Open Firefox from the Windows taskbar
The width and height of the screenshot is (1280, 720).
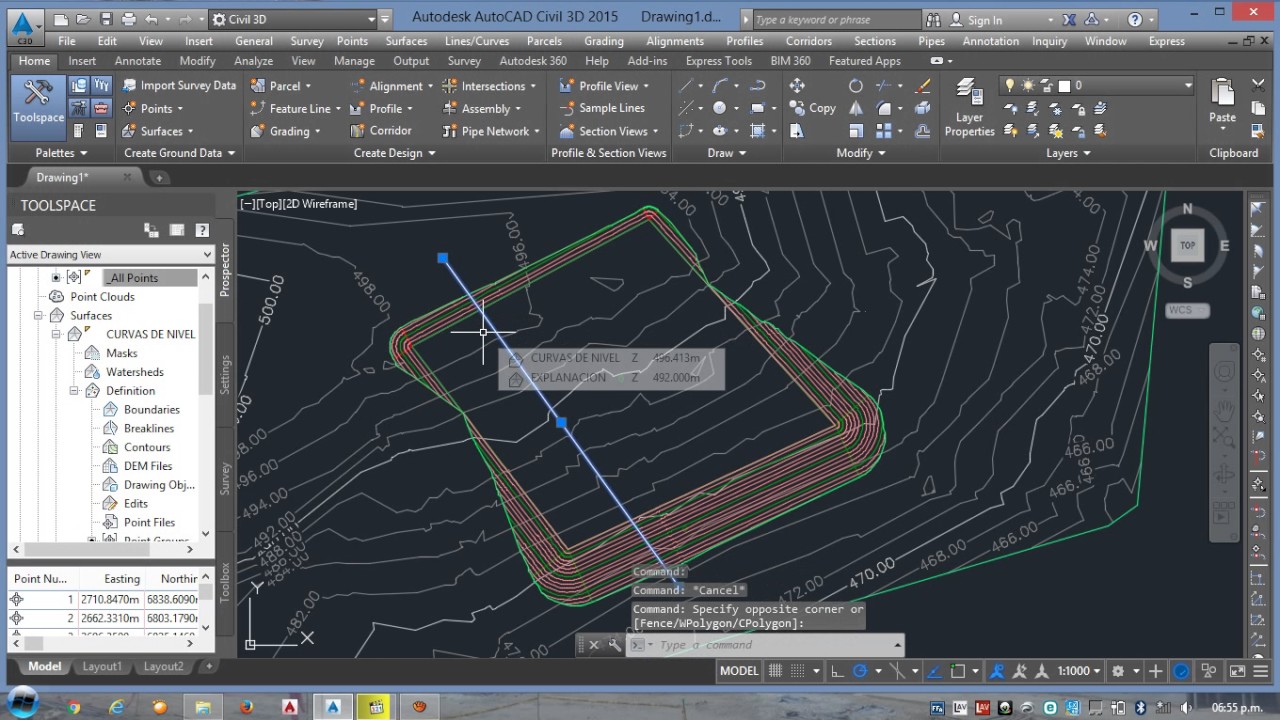(246, 707)
